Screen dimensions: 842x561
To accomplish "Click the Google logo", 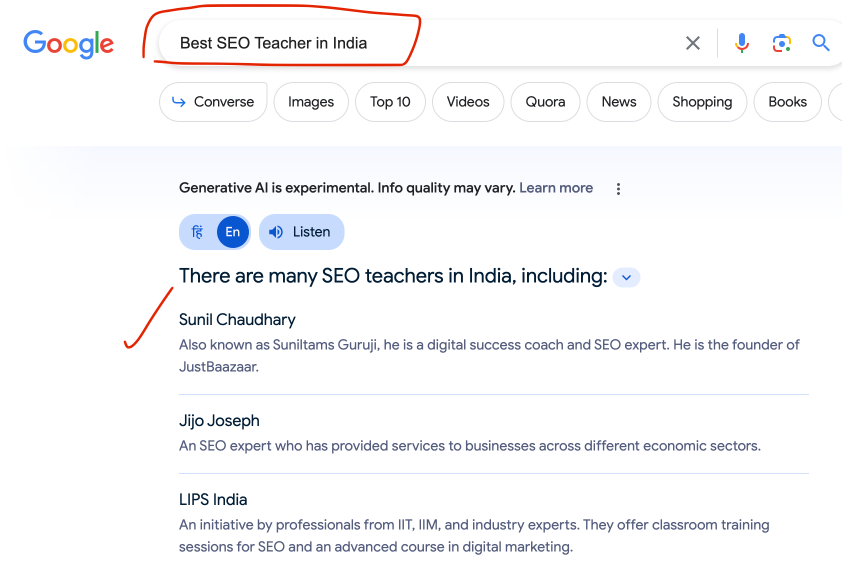I will [68, 44].
